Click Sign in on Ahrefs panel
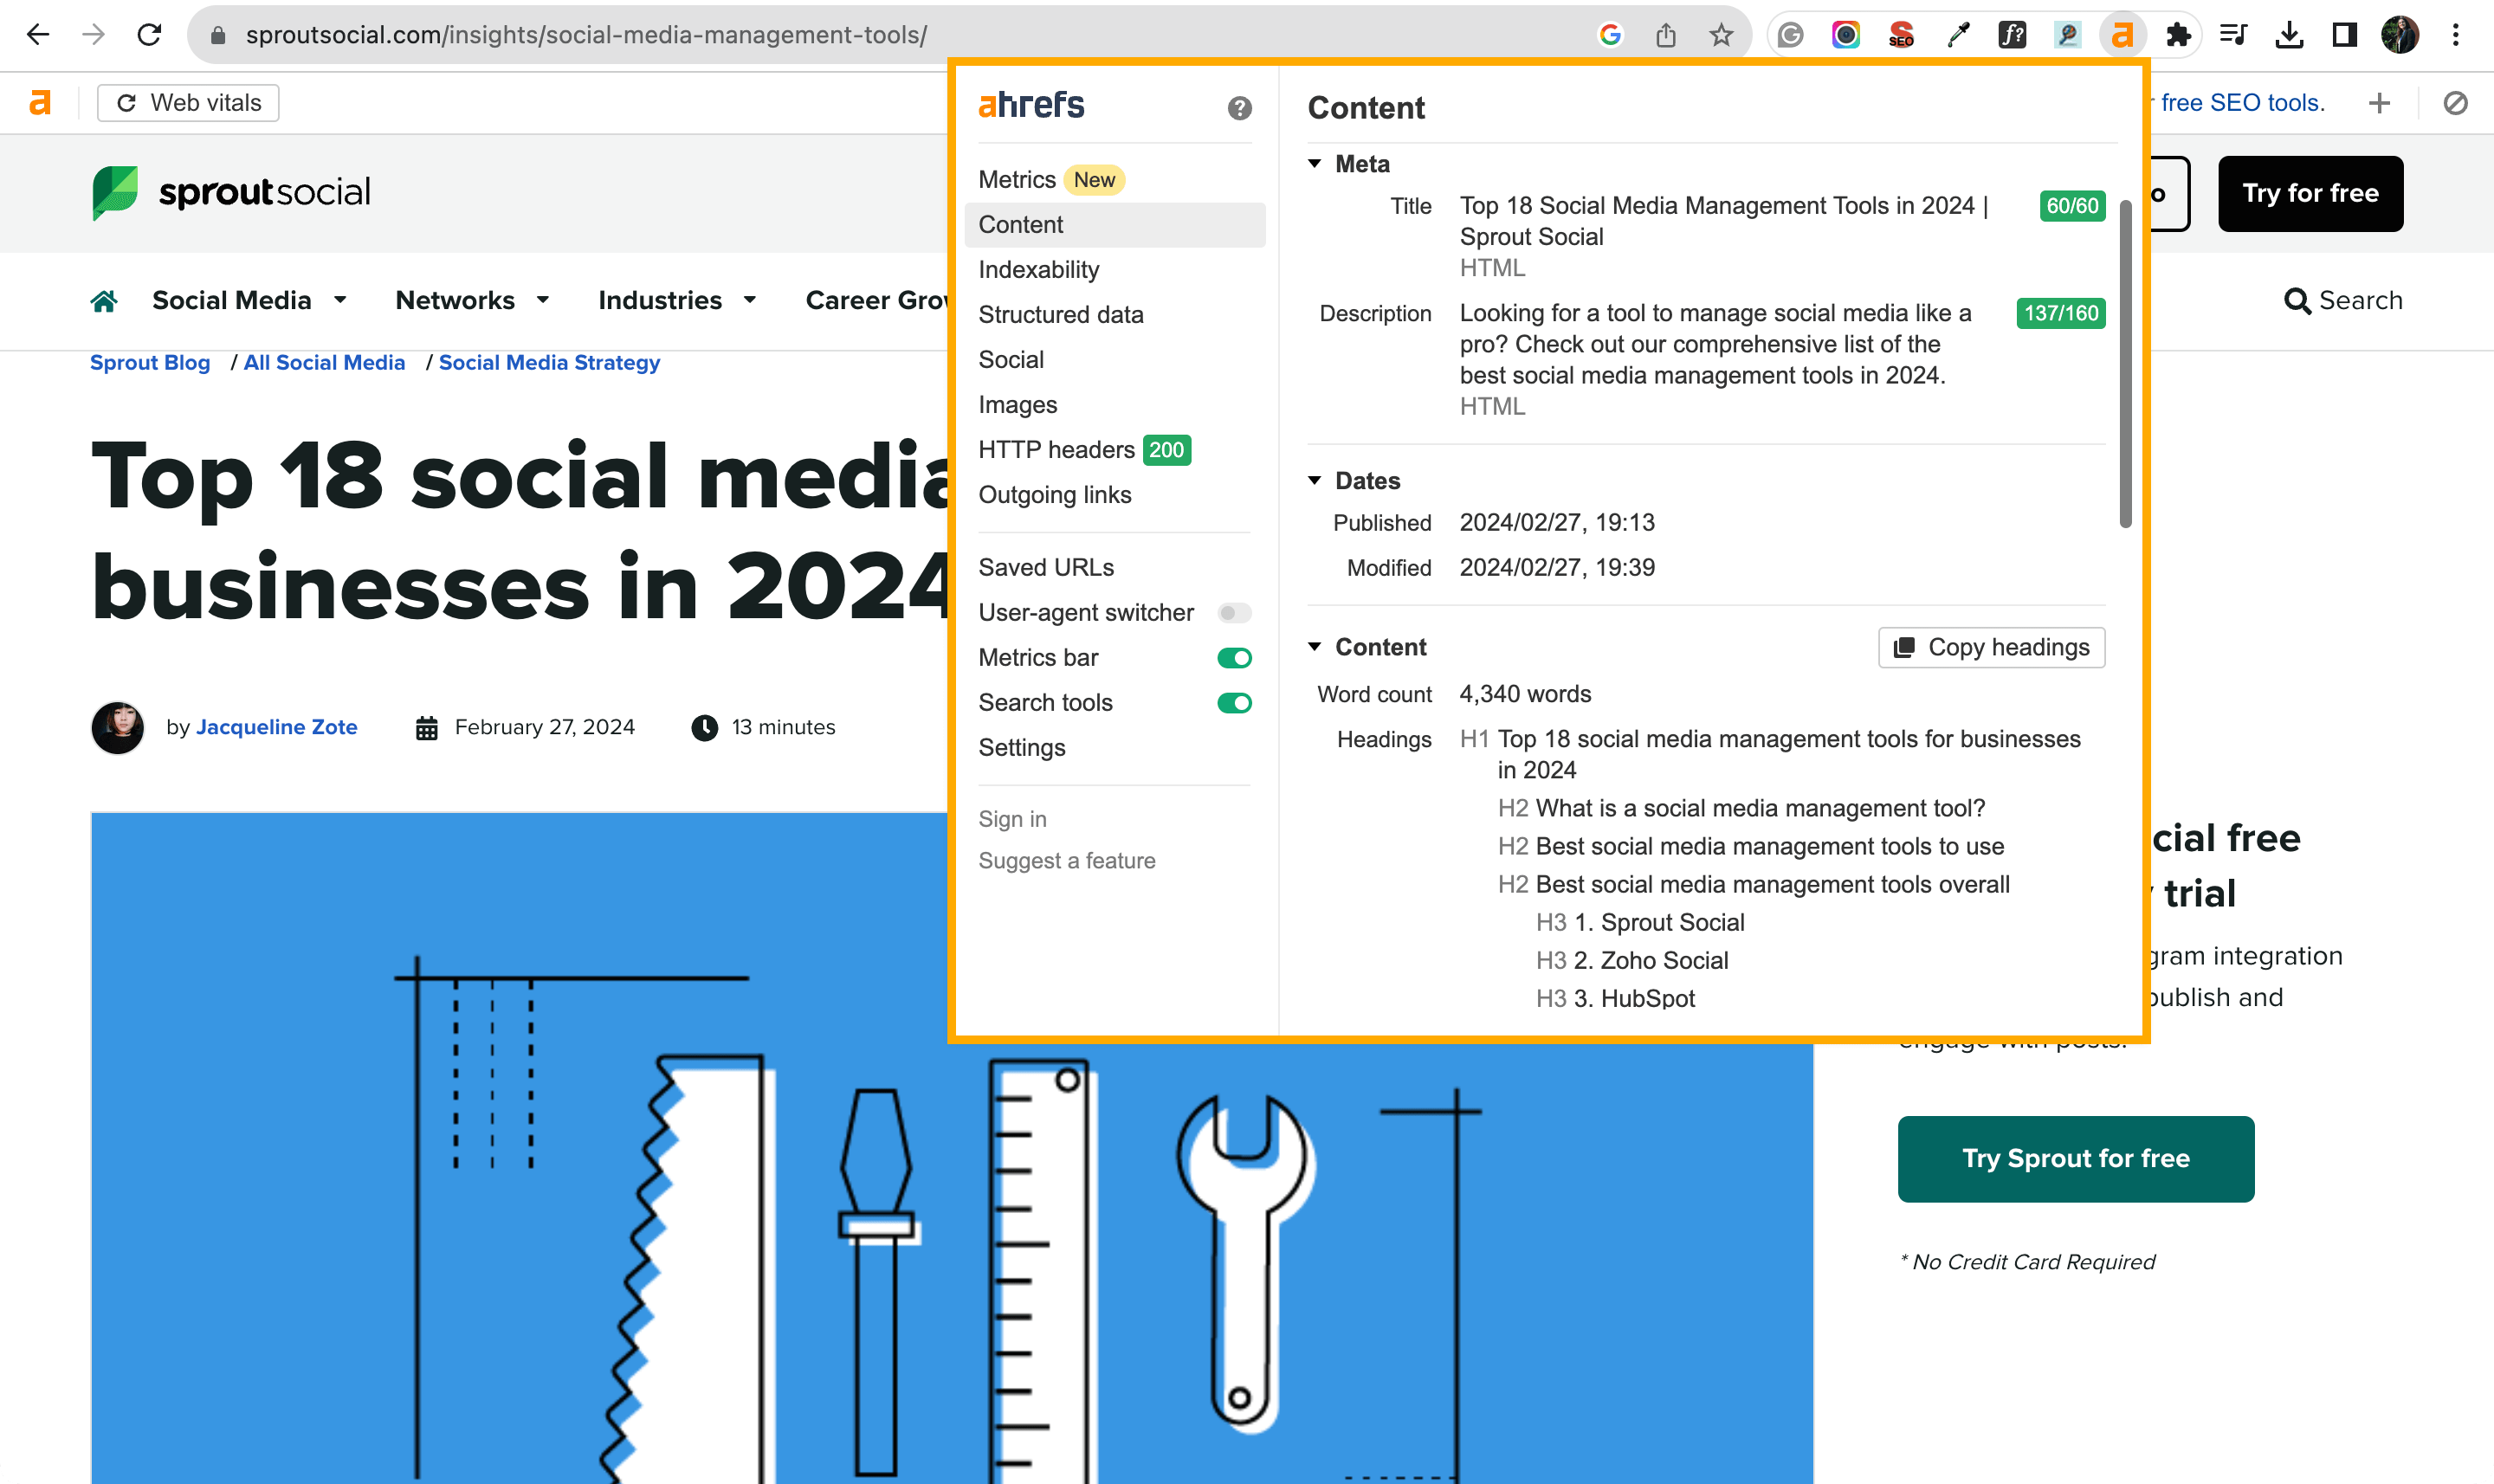 click(x=1012, y=819)
